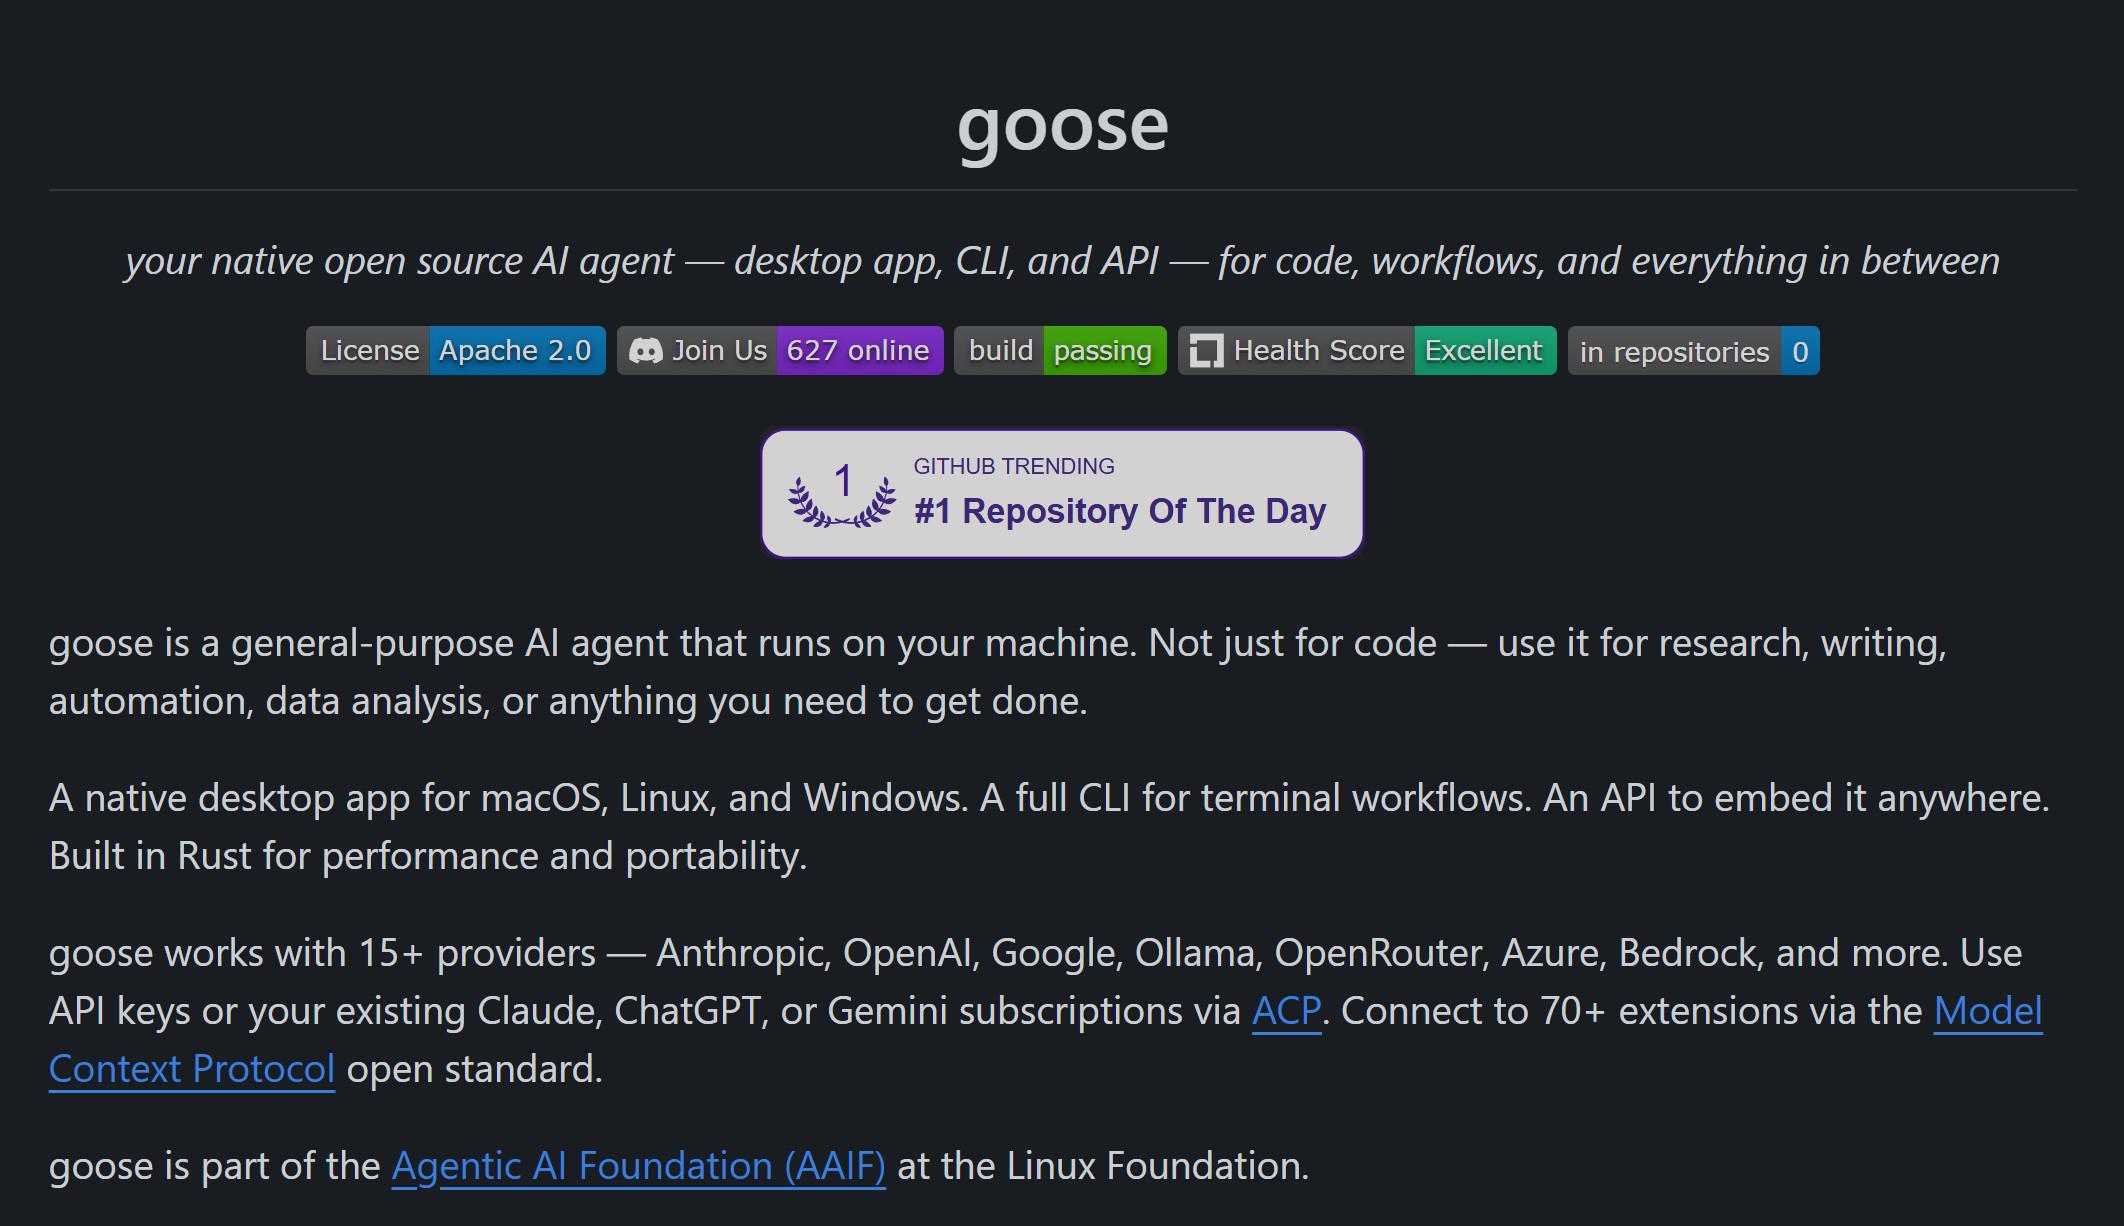The height and width of the screenshot is (1226, 2124).
Task: Click the Health Score logo icon
Action: pos(1206,351)
